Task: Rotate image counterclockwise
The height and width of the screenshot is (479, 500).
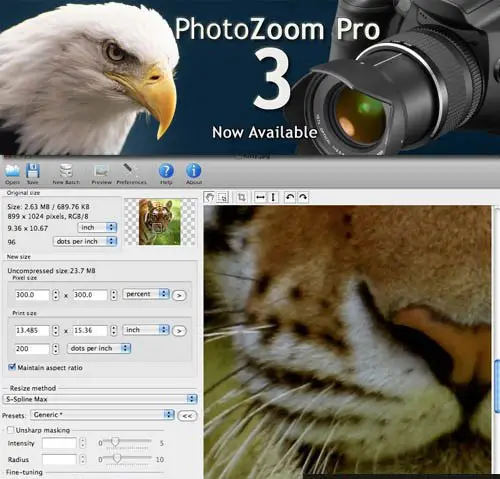Action: click(290, 197)
